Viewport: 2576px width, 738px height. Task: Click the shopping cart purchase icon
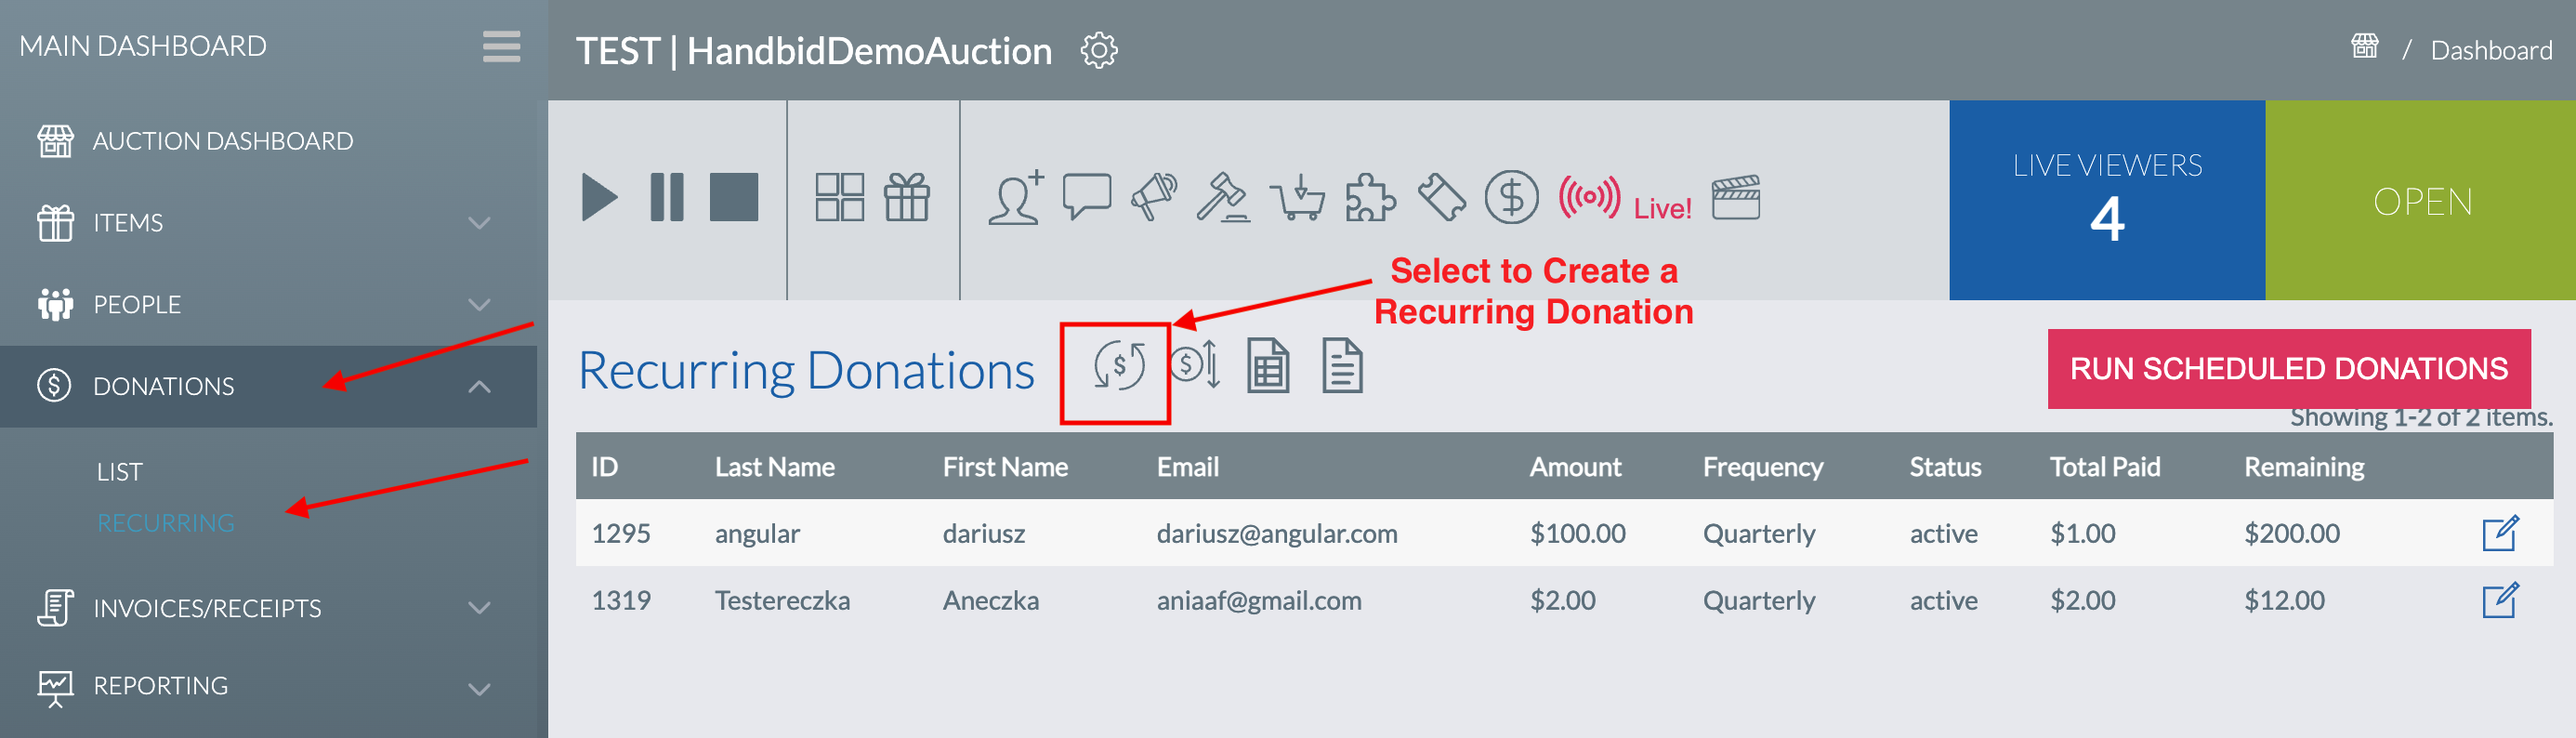click(x=1297, y=197)
